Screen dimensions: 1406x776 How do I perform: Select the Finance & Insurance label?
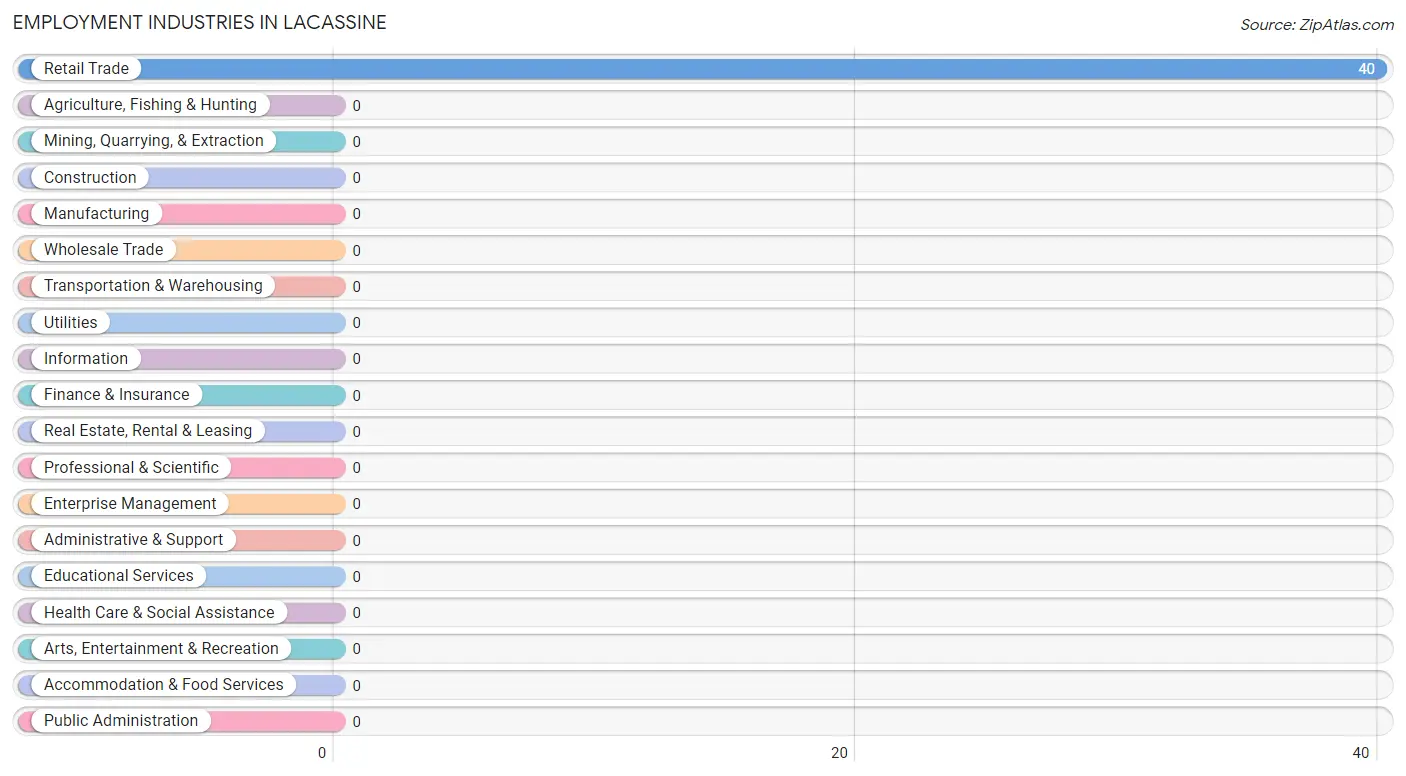point(116,395)
